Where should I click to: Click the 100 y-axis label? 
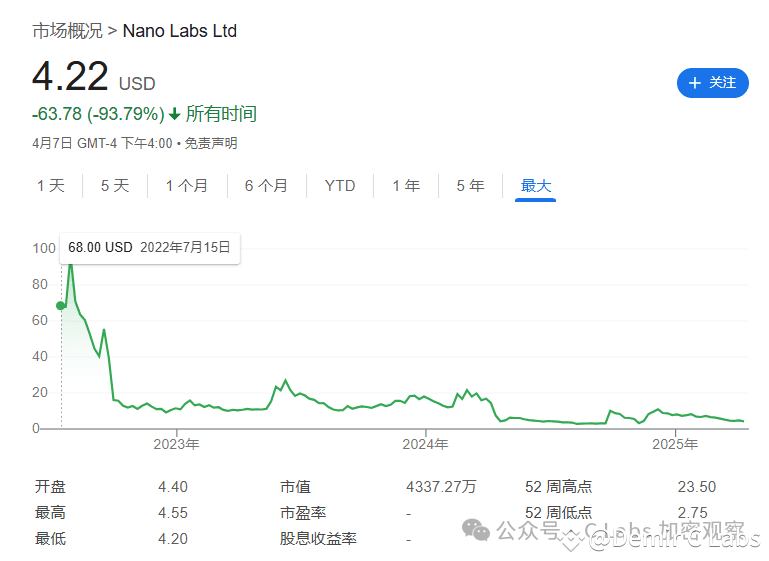[x=44, y=248]
